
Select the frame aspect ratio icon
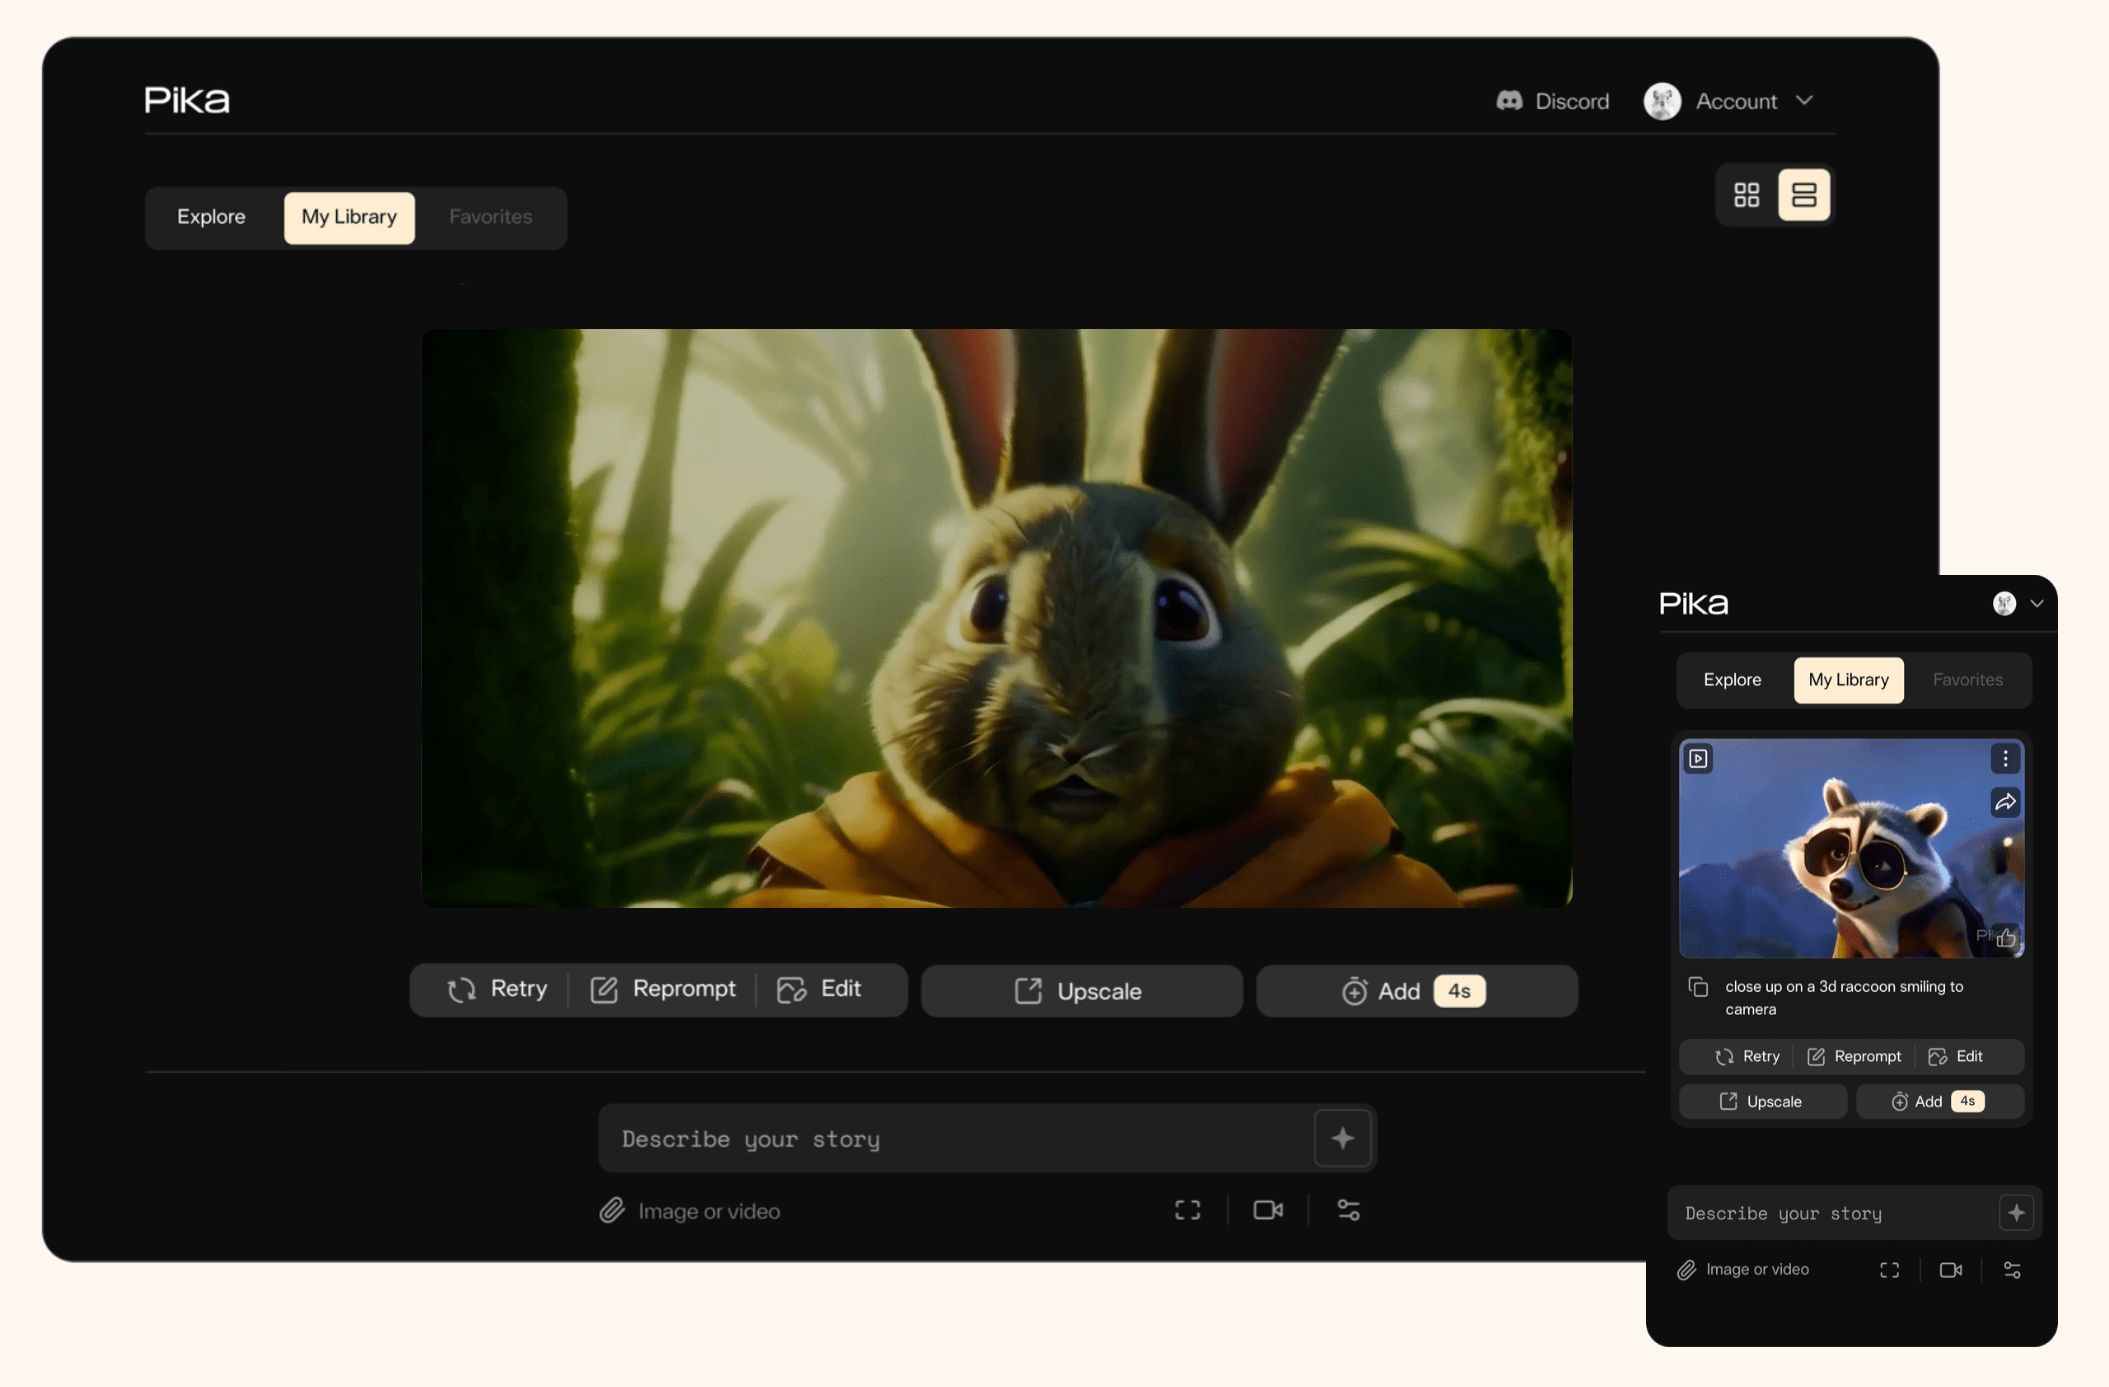pyautogui.click(x=1188, y=1210)
